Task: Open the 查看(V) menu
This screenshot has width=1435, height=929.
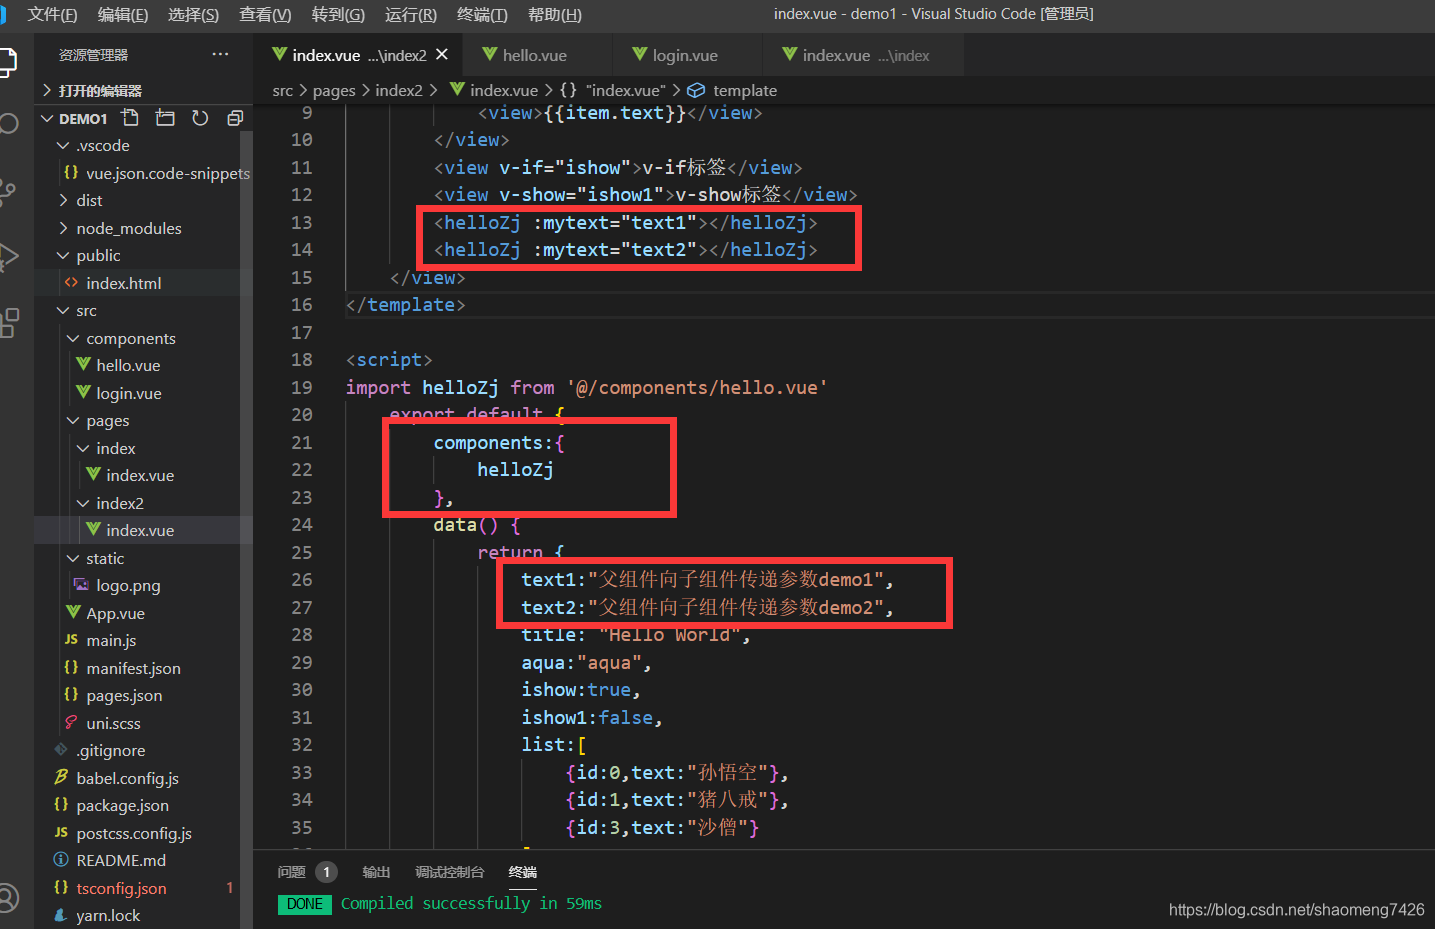Action: [265, 14]
